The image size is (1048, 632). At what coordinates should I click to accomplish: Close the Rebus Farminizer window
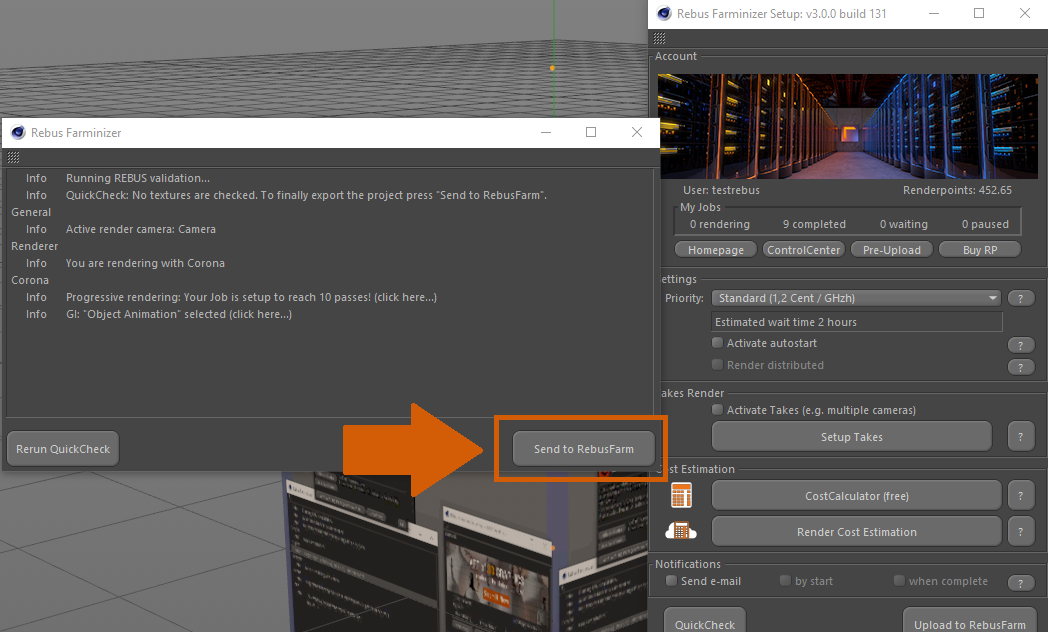point(637,132)
